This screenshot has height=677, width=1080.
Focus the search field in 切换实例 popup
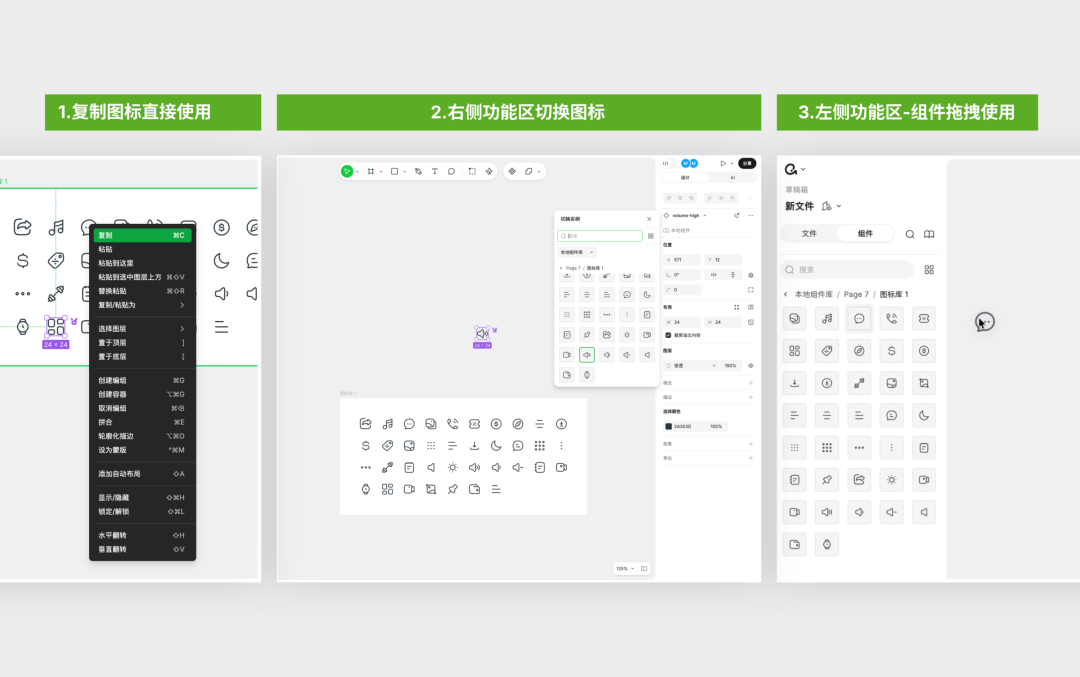click(x=600, y=236)
